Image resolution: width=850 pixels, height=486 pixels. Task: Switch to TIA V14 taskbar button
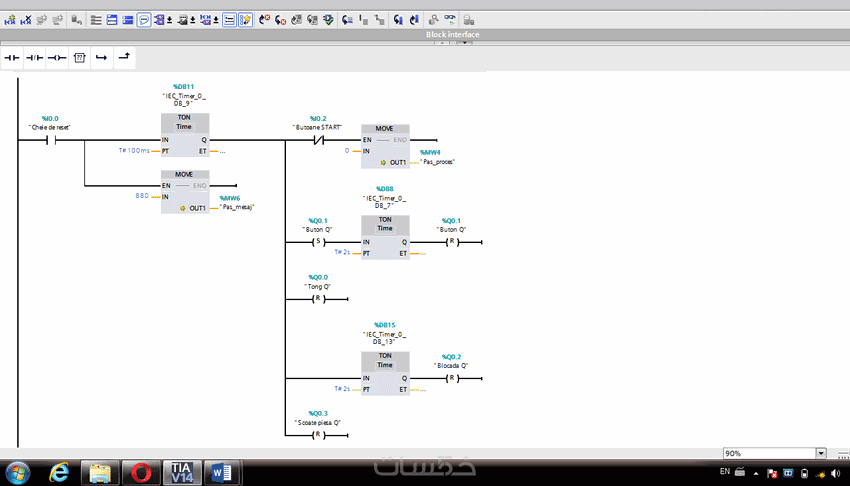(x=182, y=473)
